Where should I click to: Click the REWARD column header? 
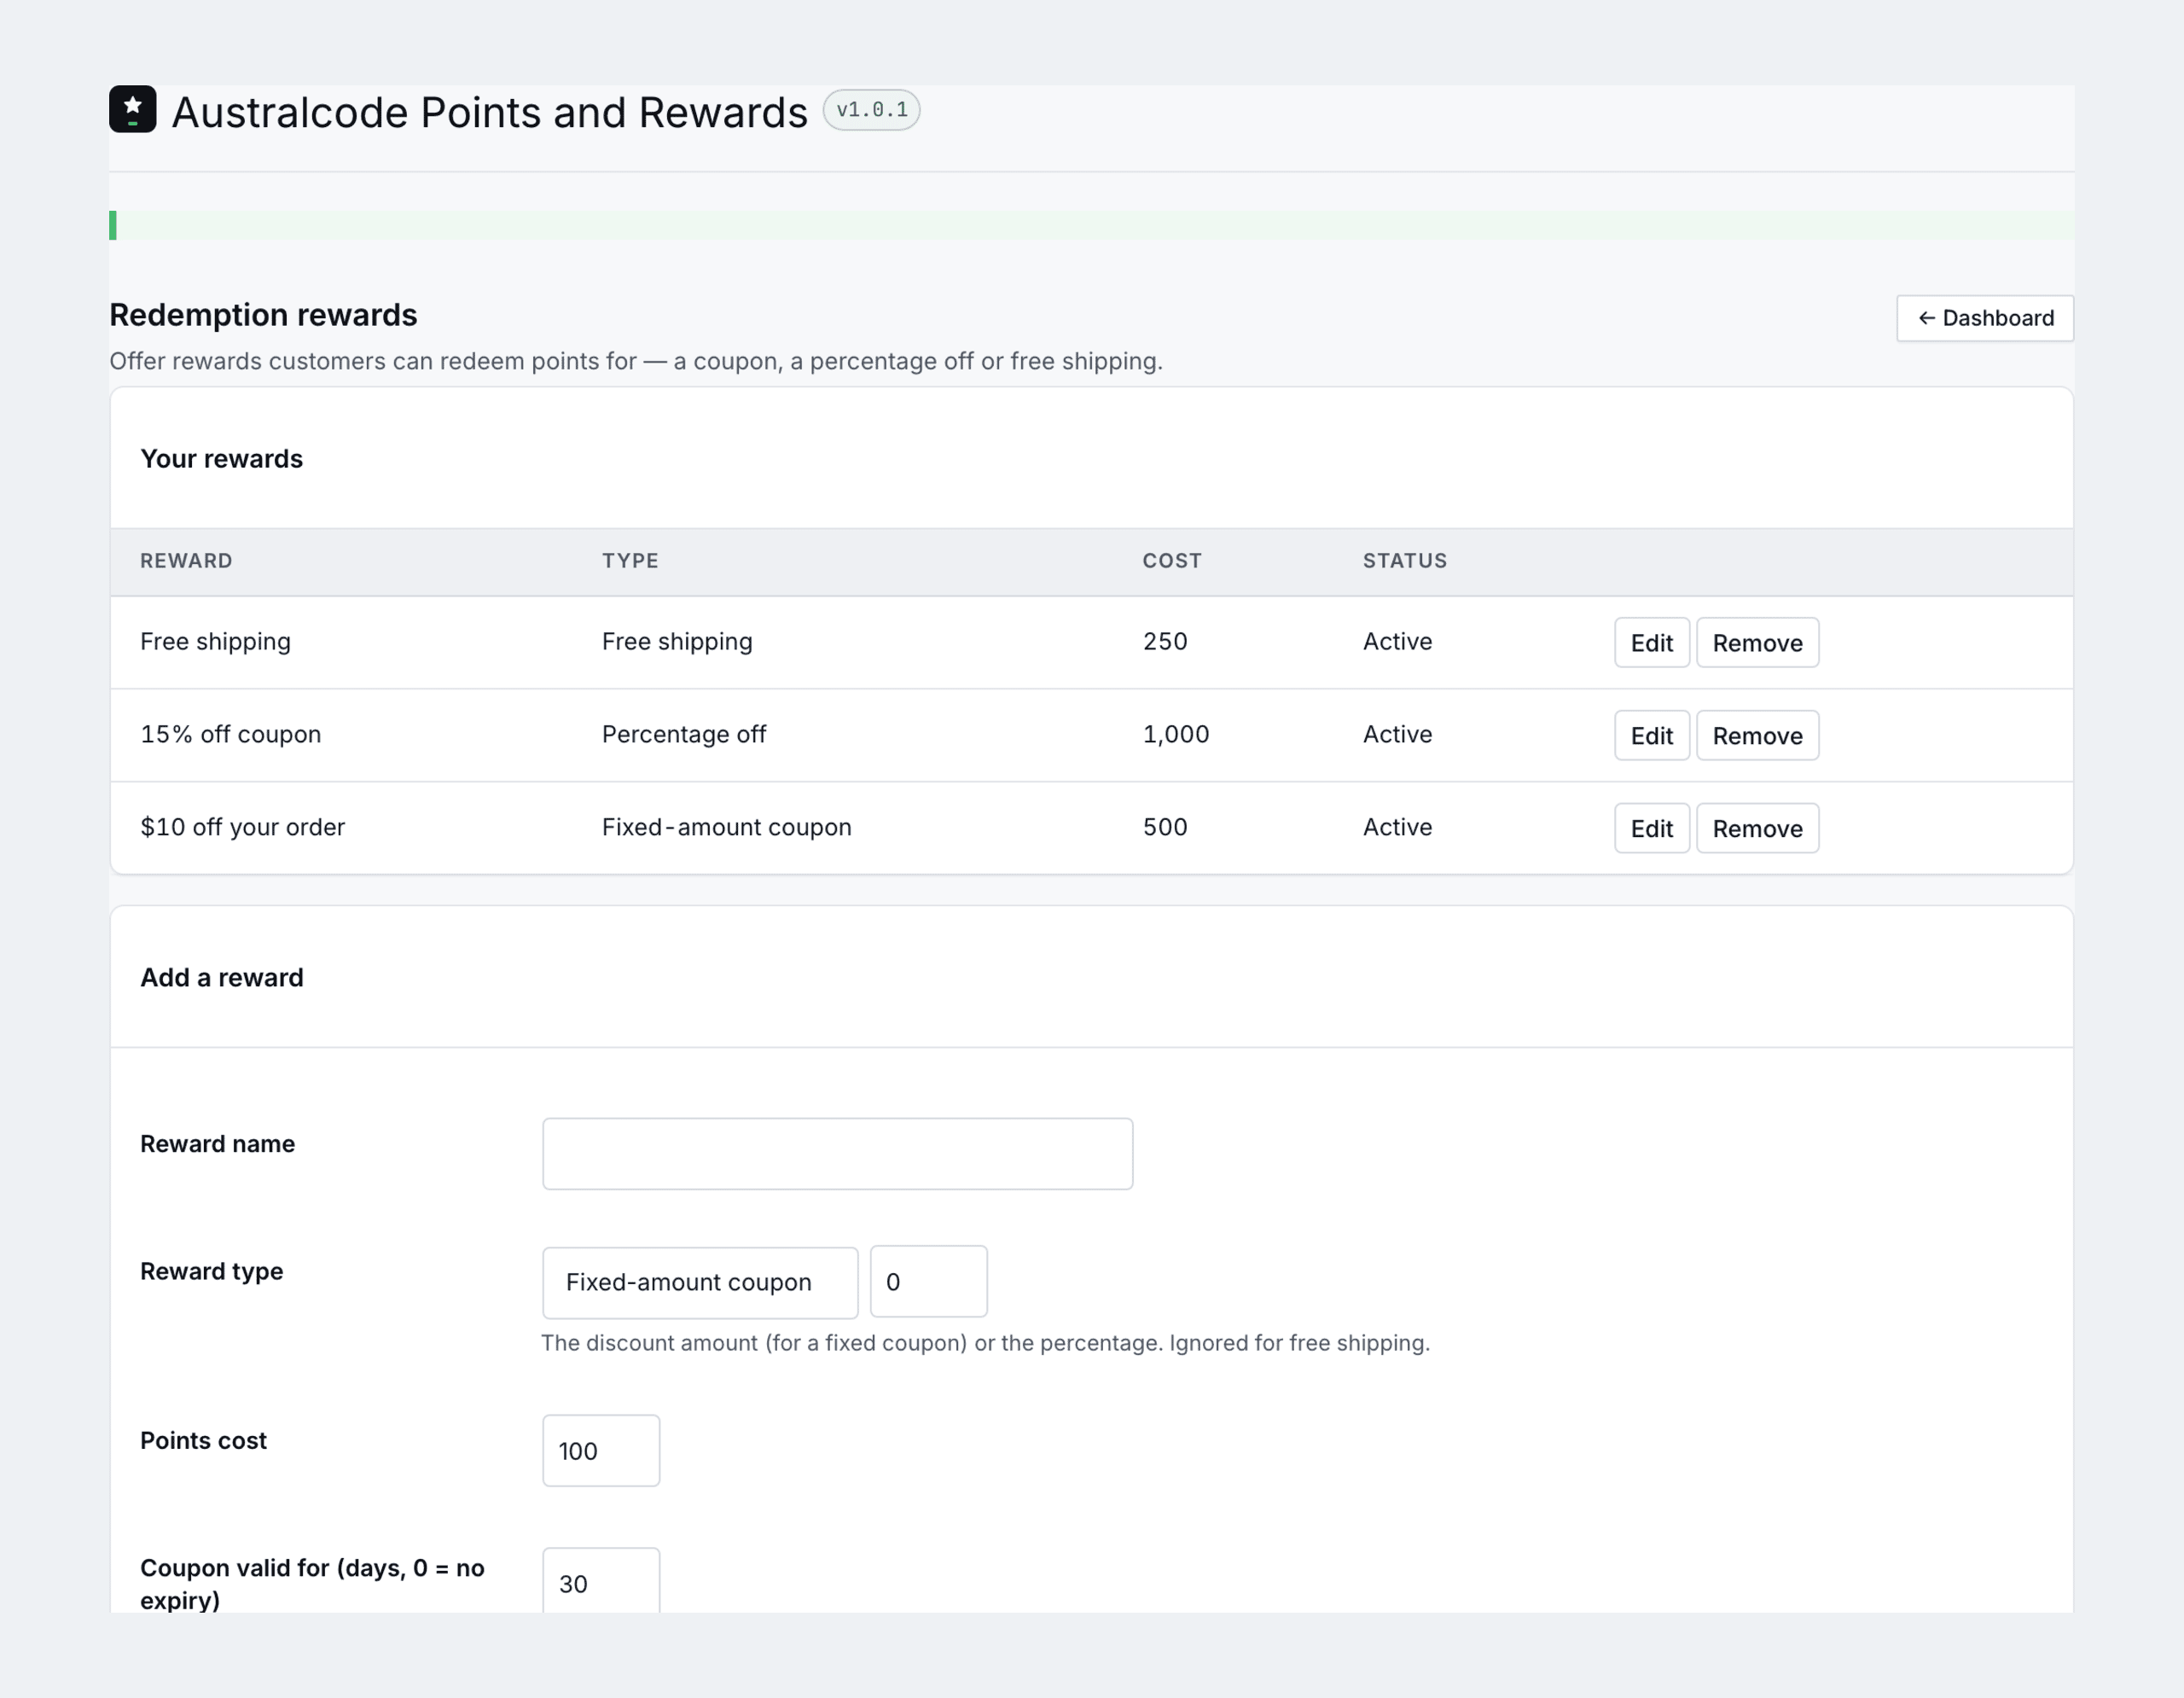[x=186, y=561]
